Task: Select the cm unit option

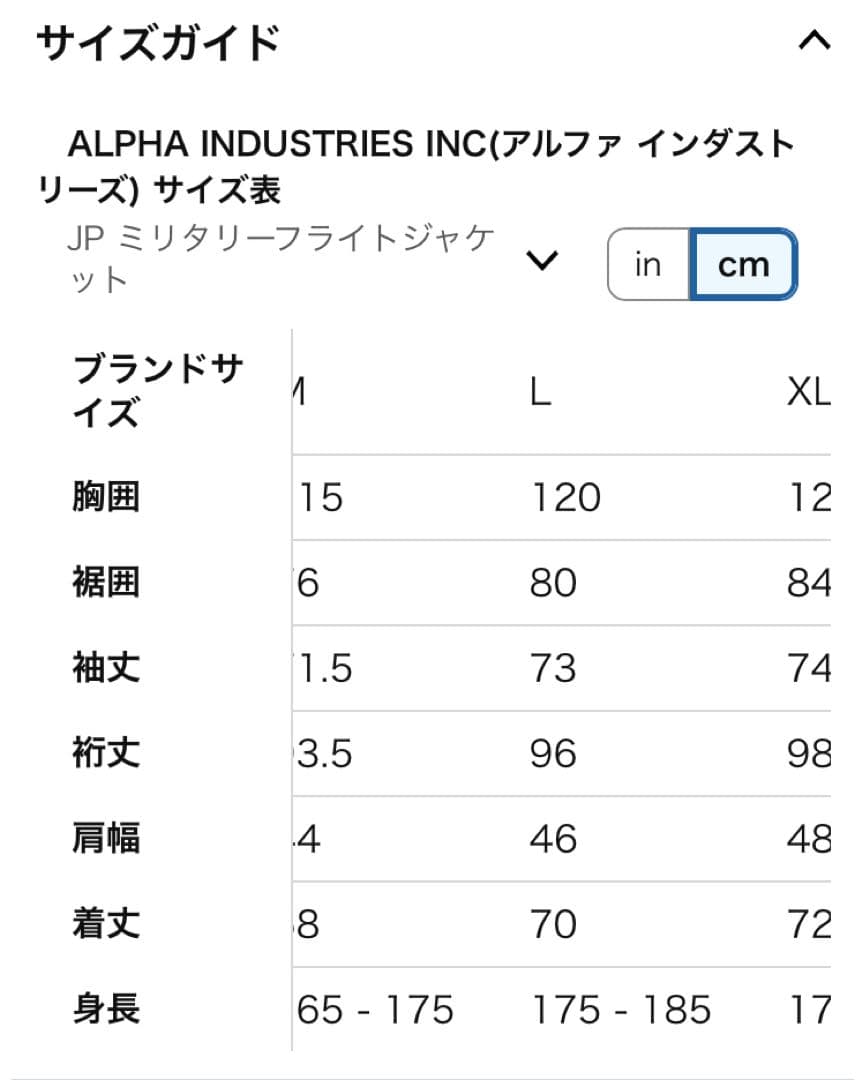Action: 742,264
